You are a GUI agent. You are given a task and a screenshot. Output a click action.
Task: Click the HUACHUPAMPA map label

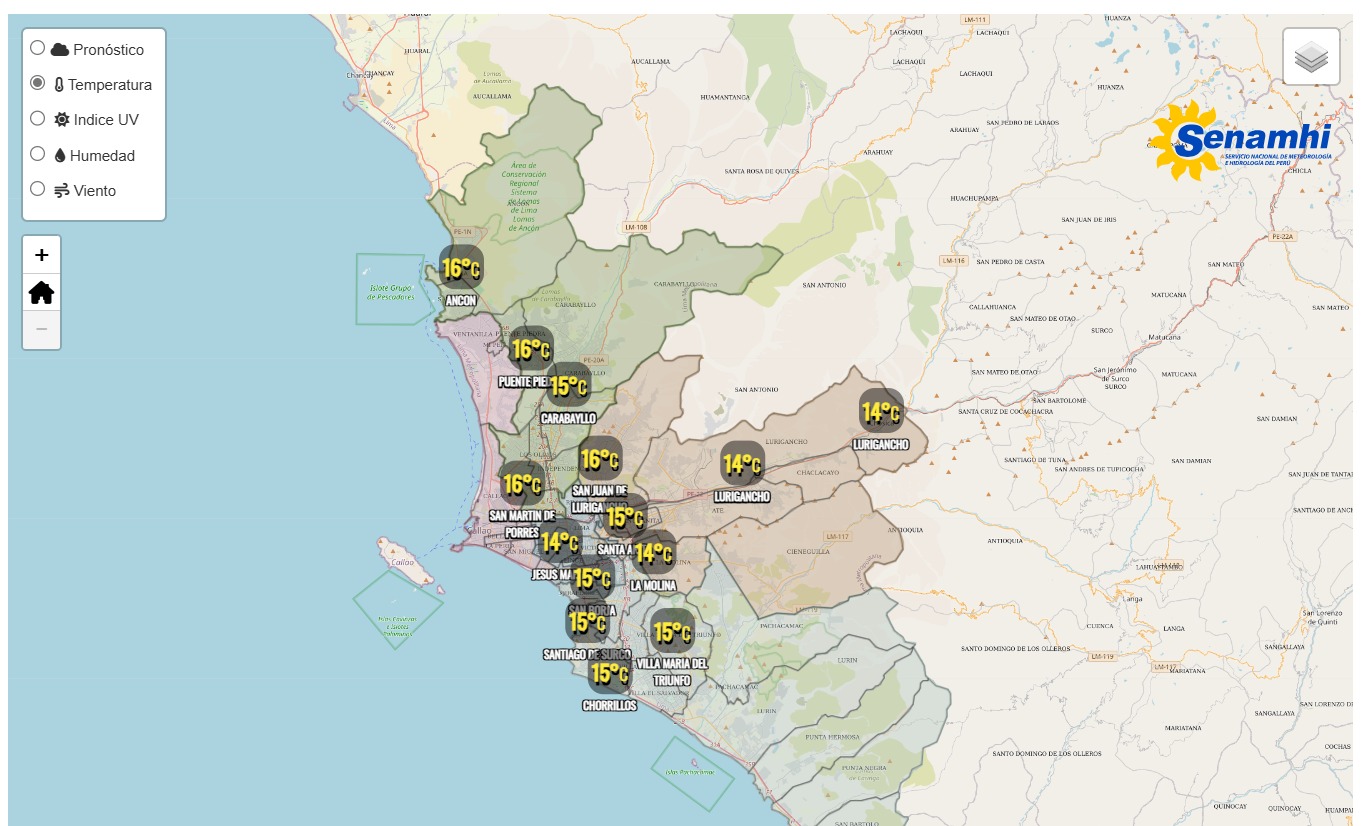(x=975, y=198)
